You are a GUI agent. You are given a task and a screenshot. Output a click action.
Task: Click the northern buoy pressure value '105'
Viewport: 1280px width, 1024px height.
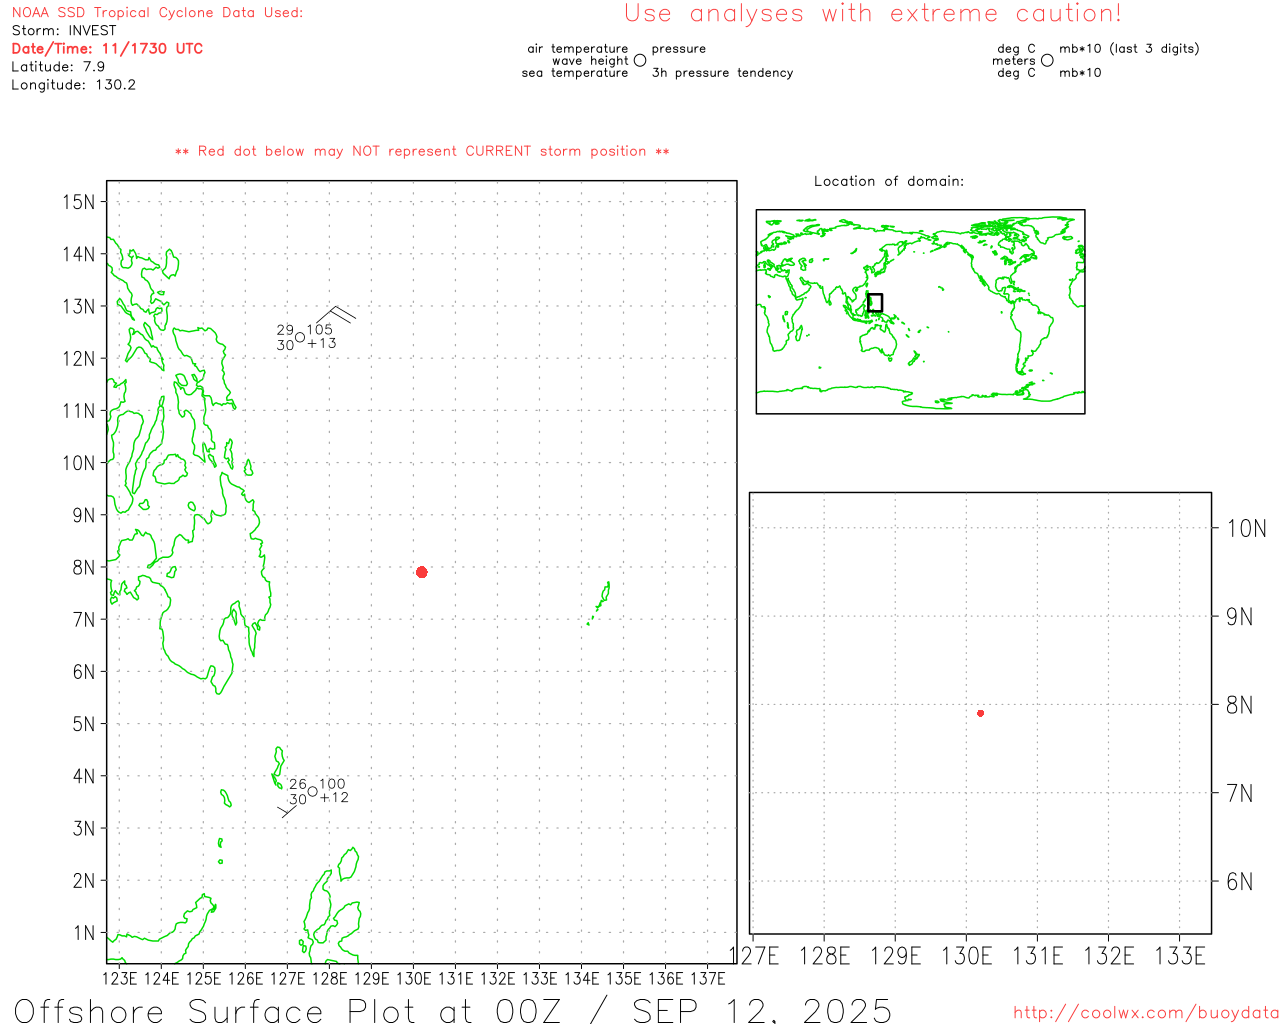pos(320,329)
